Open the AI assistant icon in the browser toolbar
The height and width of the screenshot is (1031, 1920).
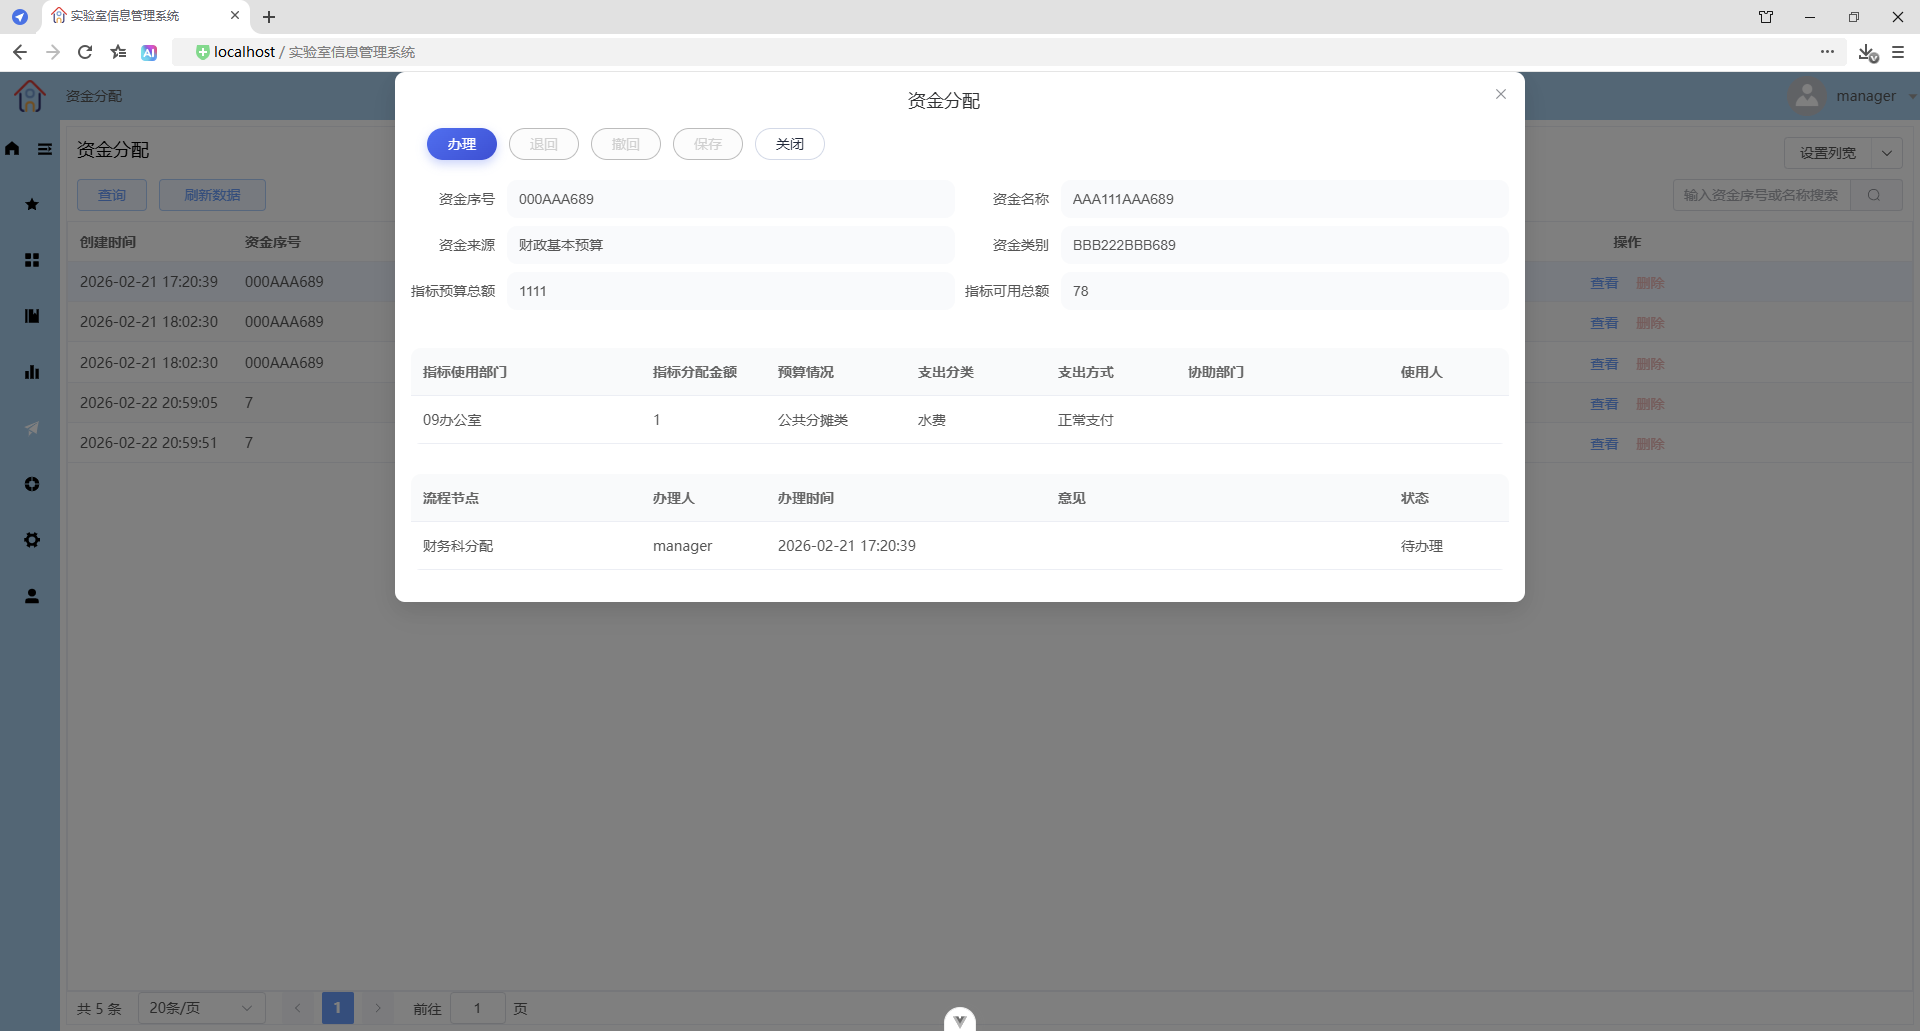[149, 52]
